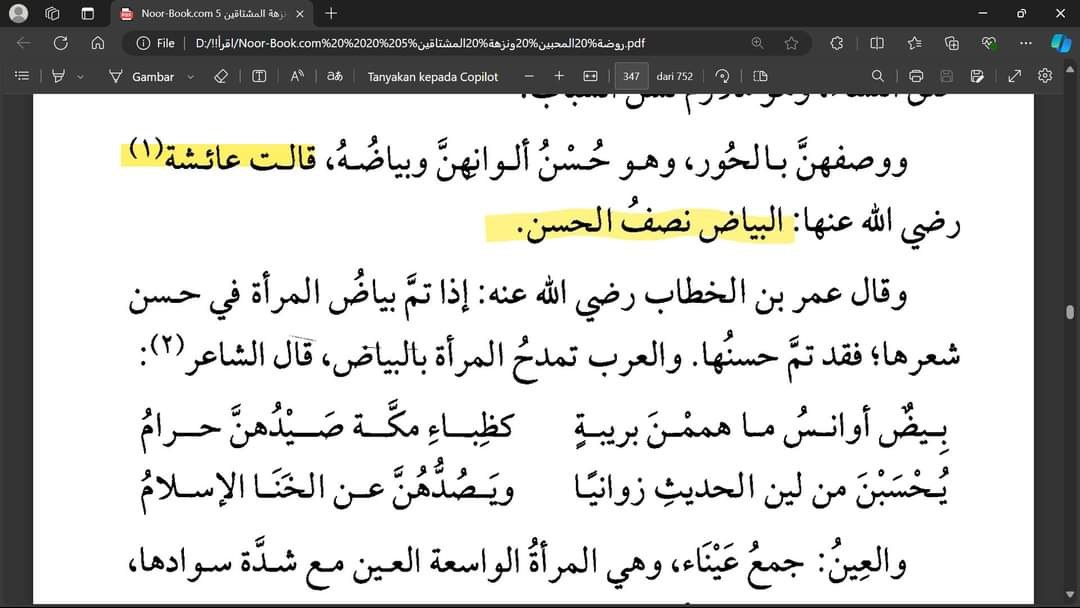Open the Edge profile avatar

[19, 13]
